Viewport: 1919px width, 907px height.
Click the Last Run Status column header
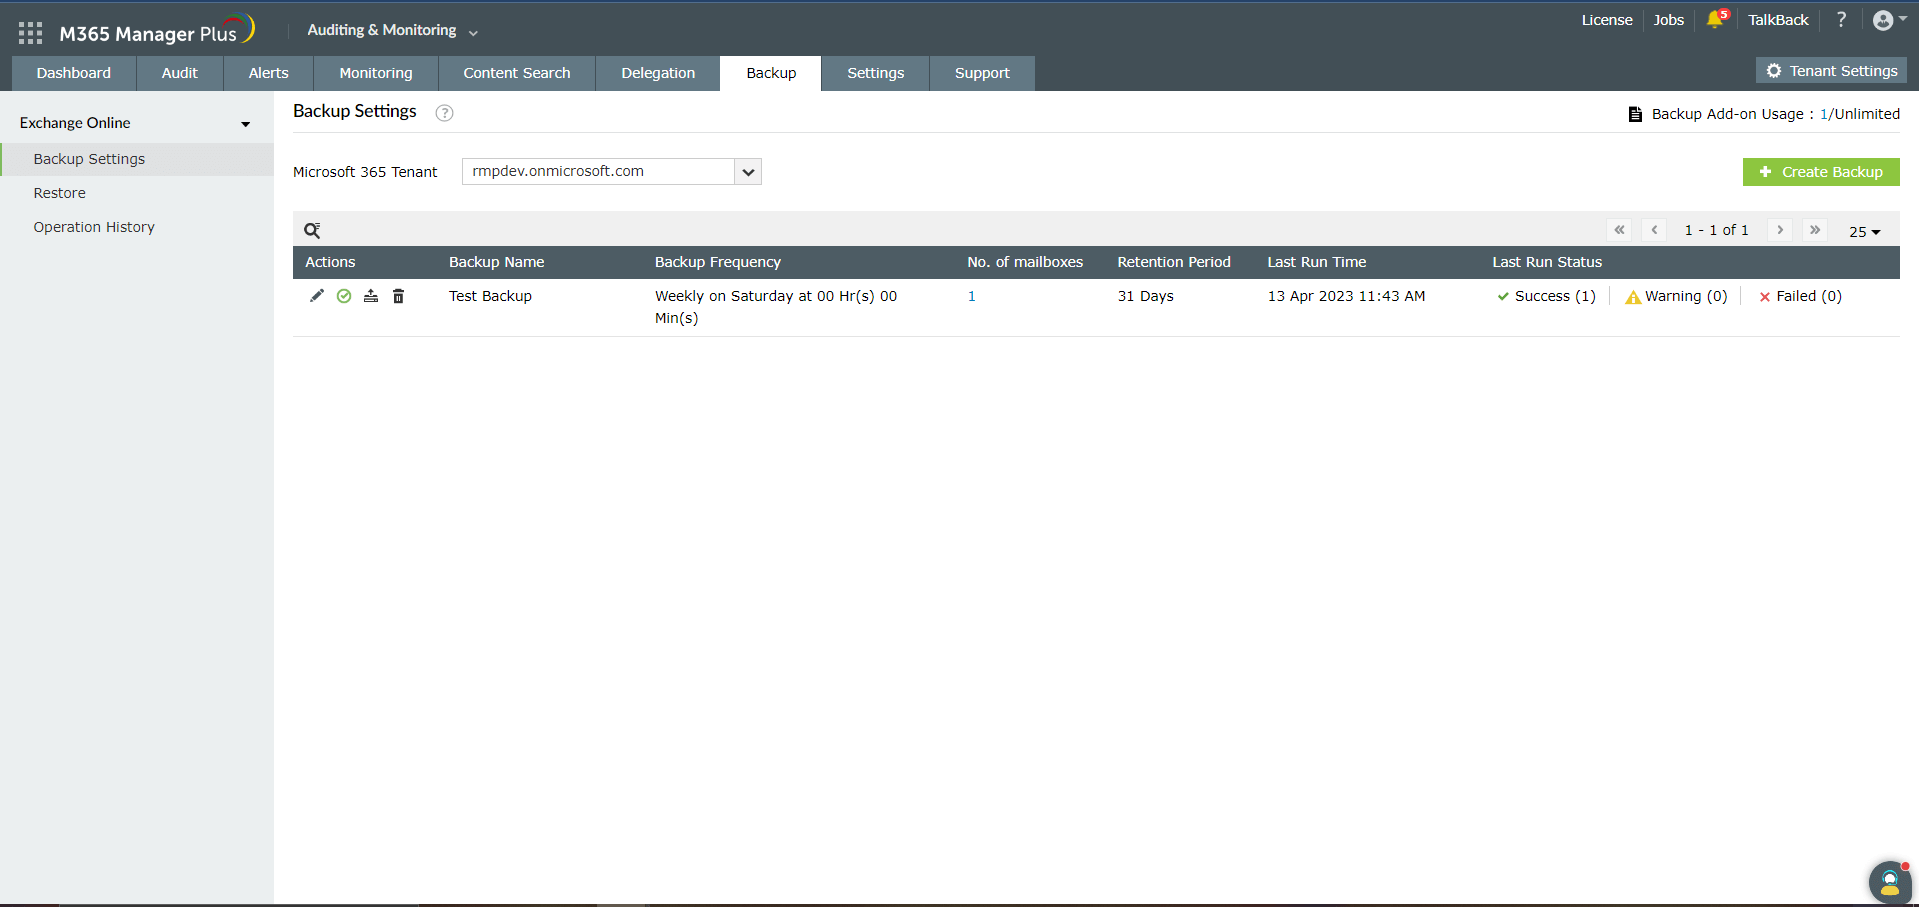1547,262
